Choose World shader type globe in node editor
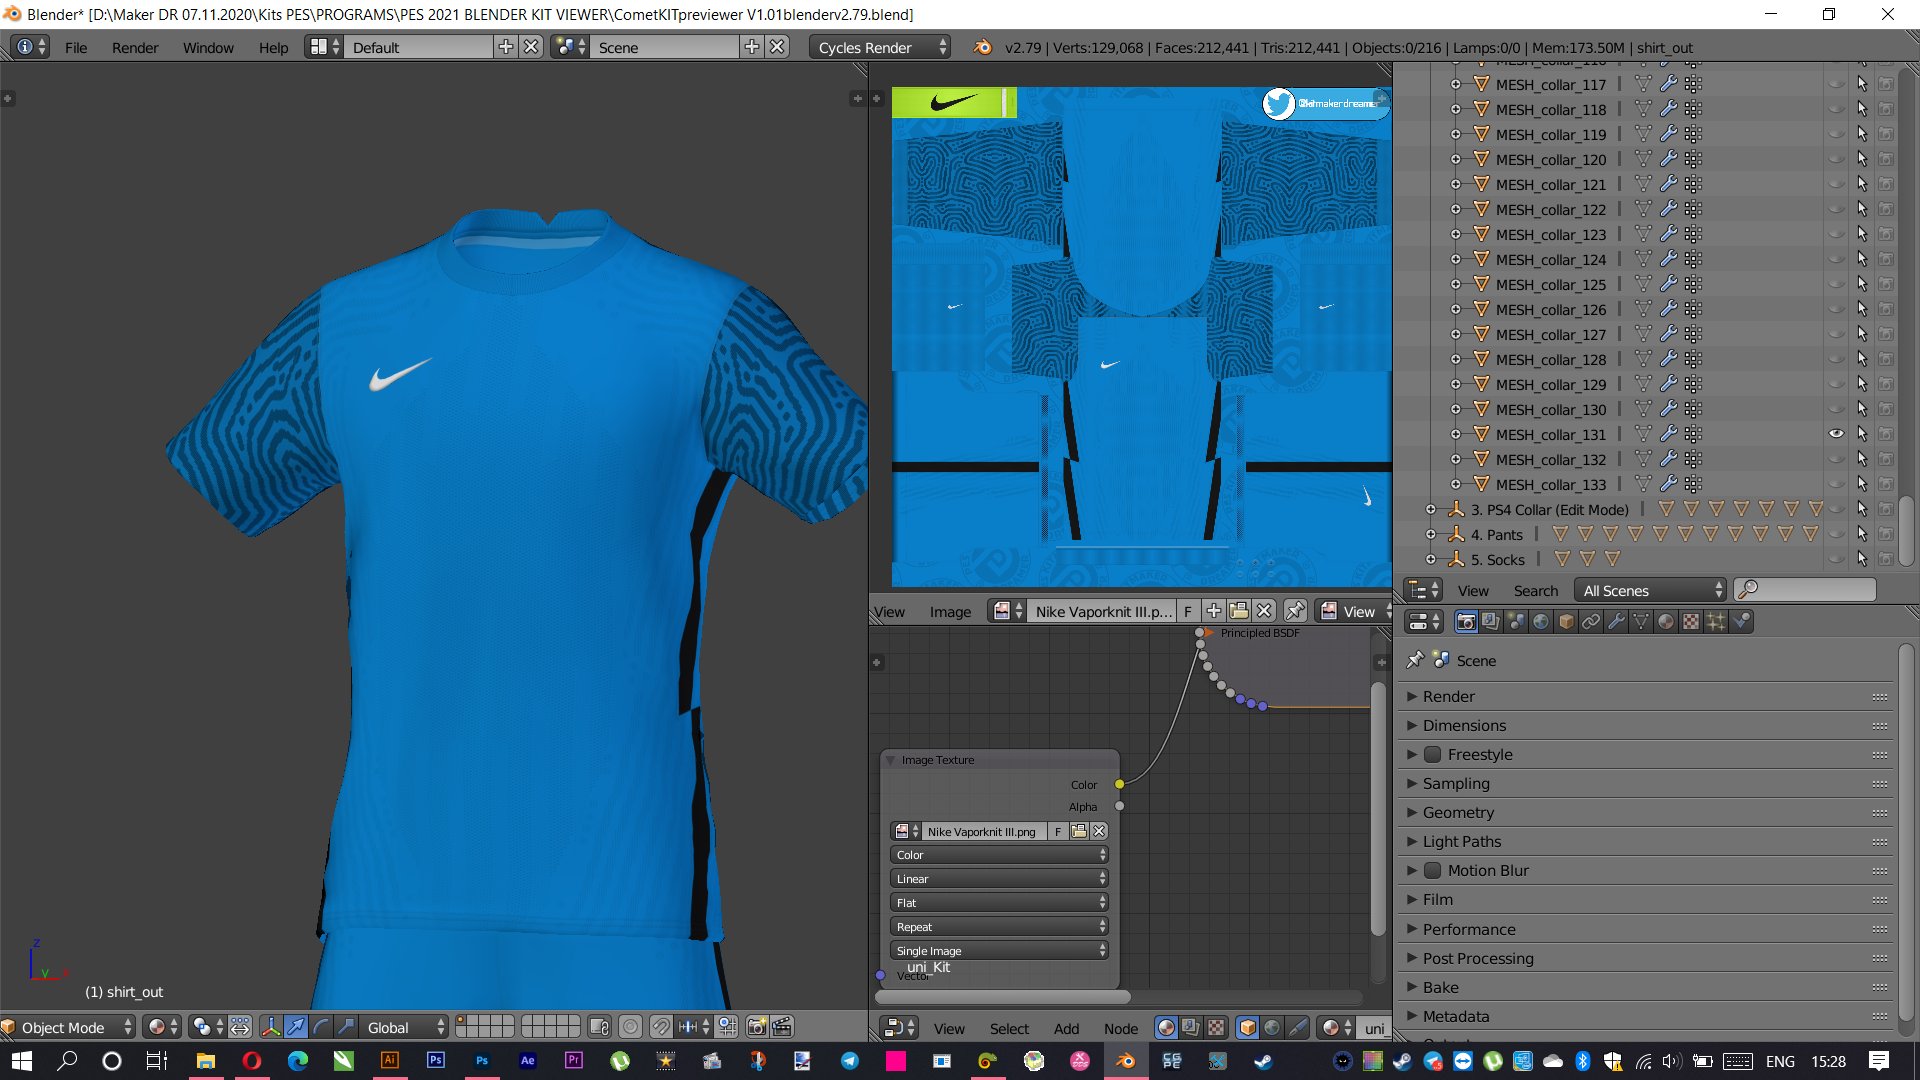Viewport: 1920px width, 1080px height. coord(1273,1028)
